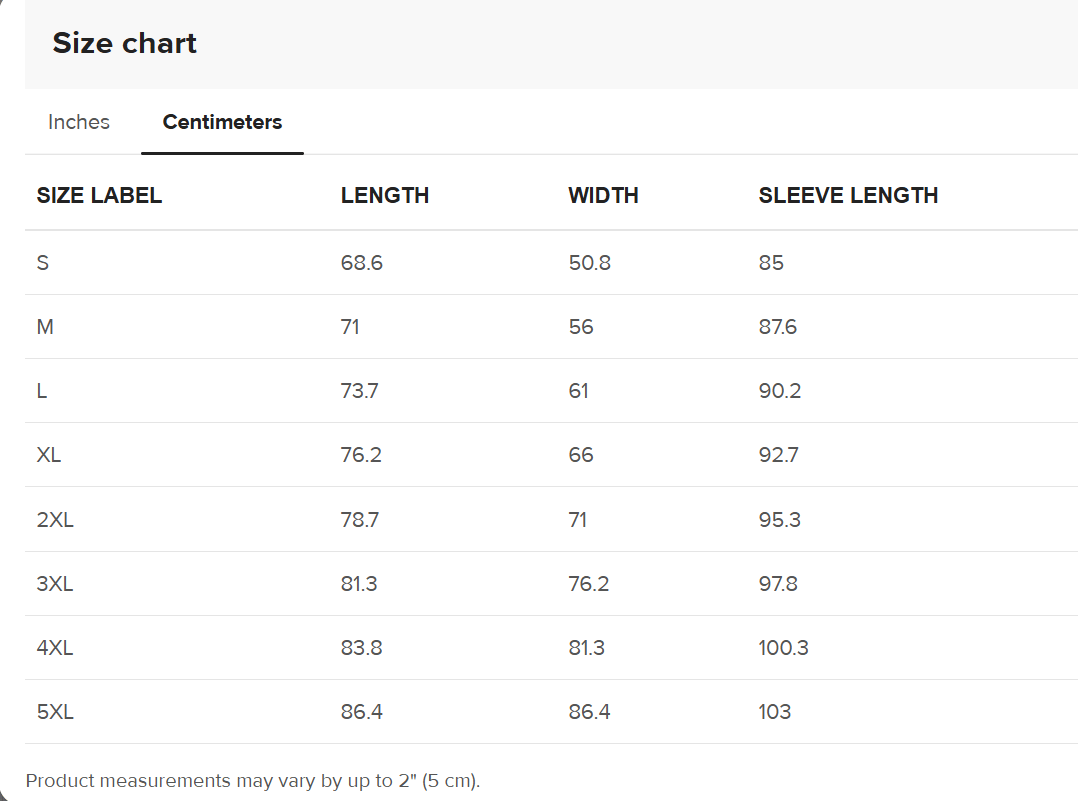Click the SLEEVE LENGTH column header
Image resolution: width=1078 pixels, height=801 pixels.
[x=848, y=196]
